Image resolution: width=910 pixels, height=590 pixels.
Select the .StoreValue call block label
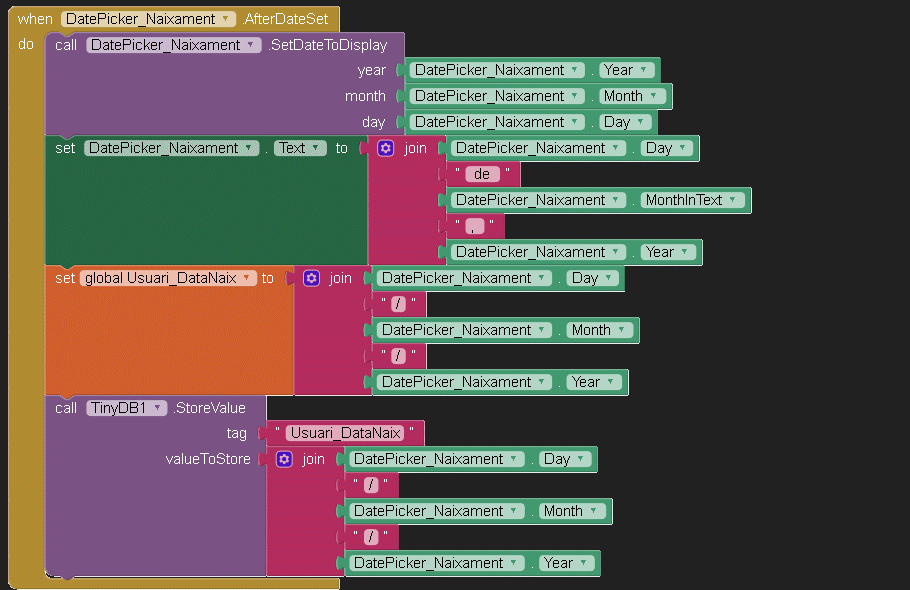tap(210, 408)
